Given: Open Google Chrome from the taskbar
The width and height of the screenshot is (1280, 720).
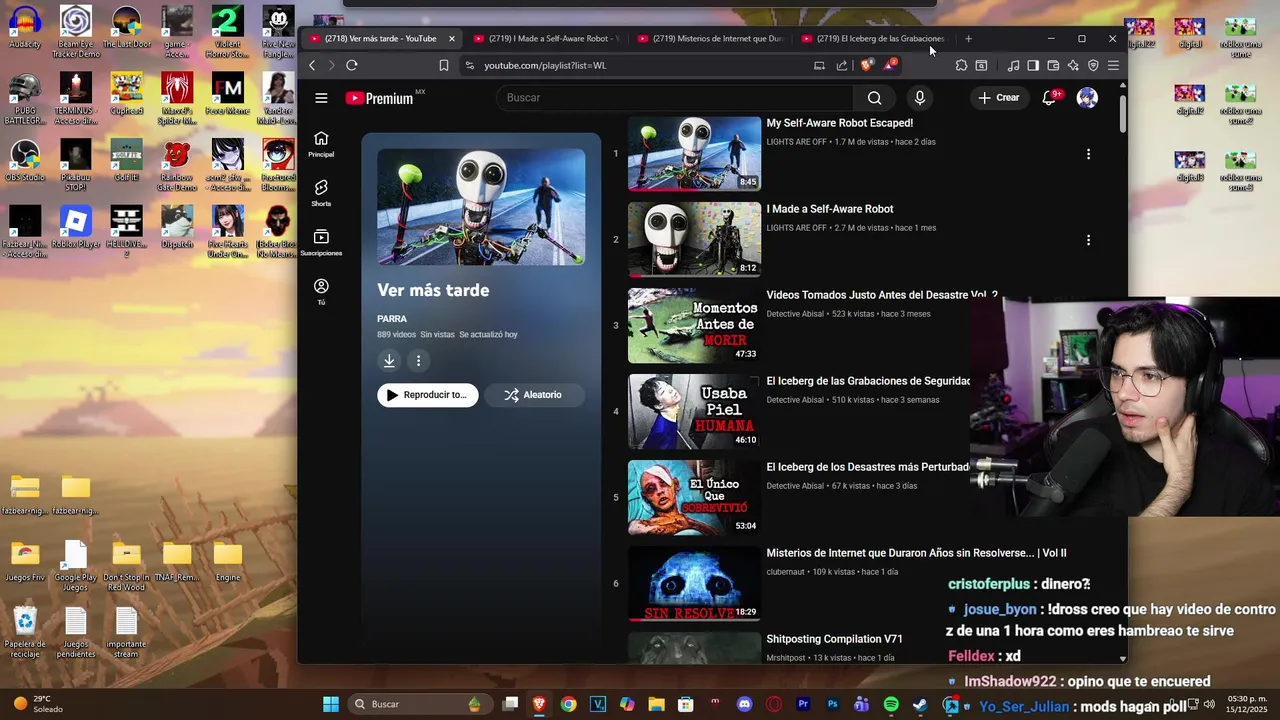Looking at the screenshot, I should (568, 704).
